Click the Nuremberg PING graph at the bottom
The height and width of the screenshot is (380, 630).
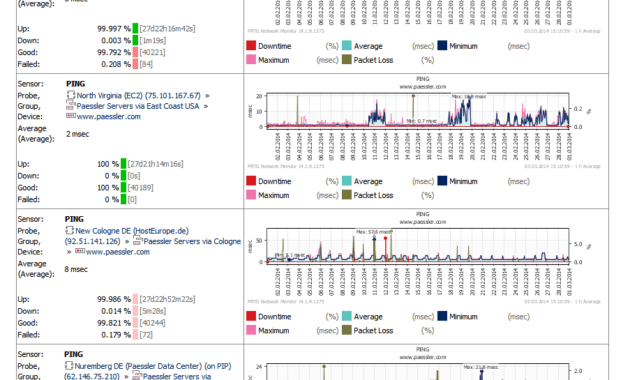(x=418, y=372)
